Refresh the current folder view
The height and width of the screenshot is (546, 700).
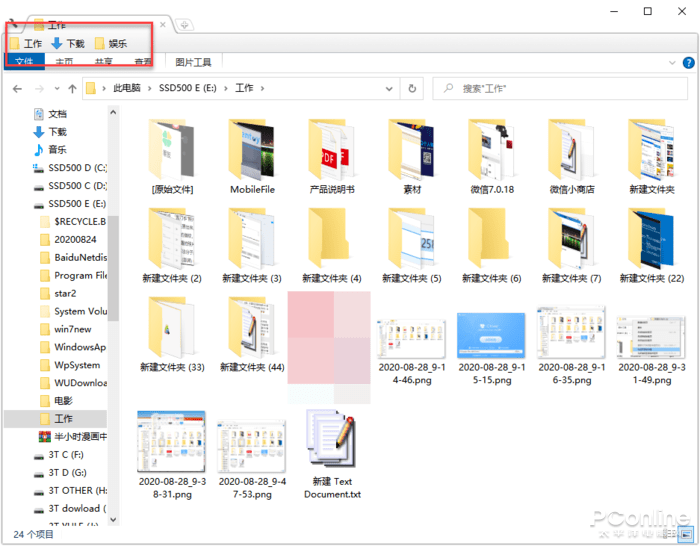point(412,89)
